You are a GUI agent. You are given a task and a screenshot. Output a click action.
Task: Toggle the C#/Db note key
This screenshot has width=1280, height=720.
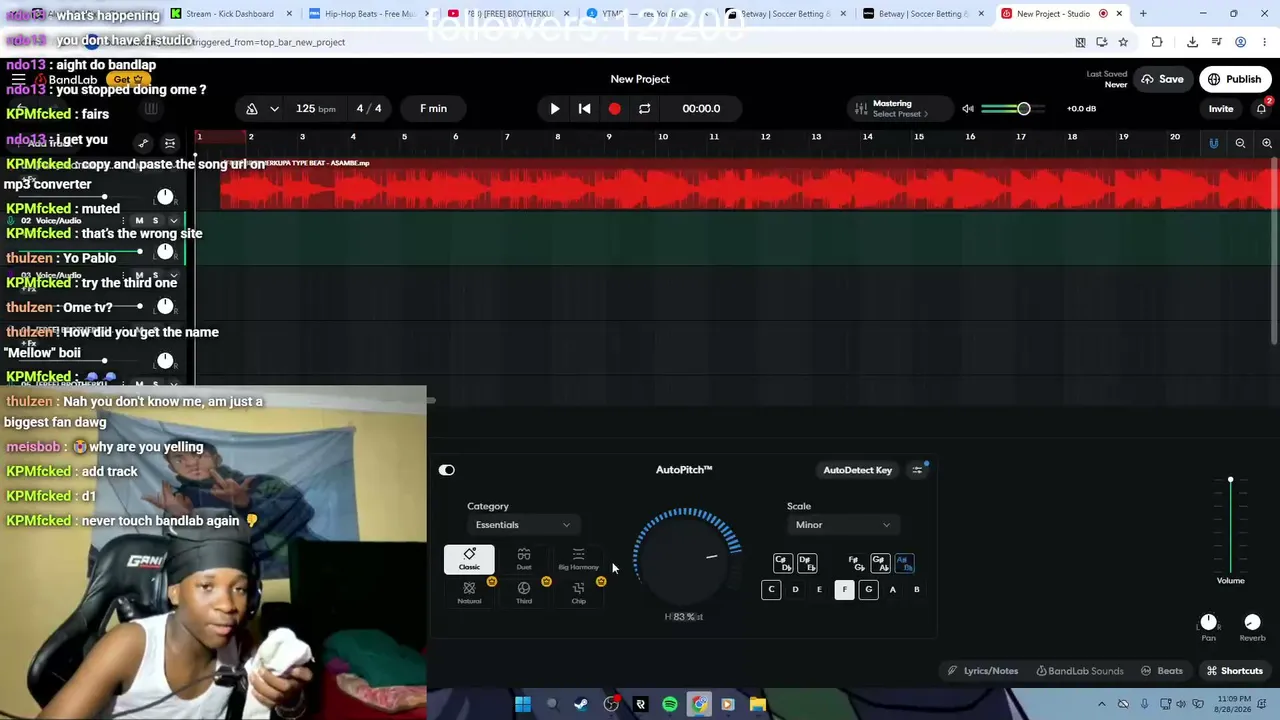tap(783, 564)
